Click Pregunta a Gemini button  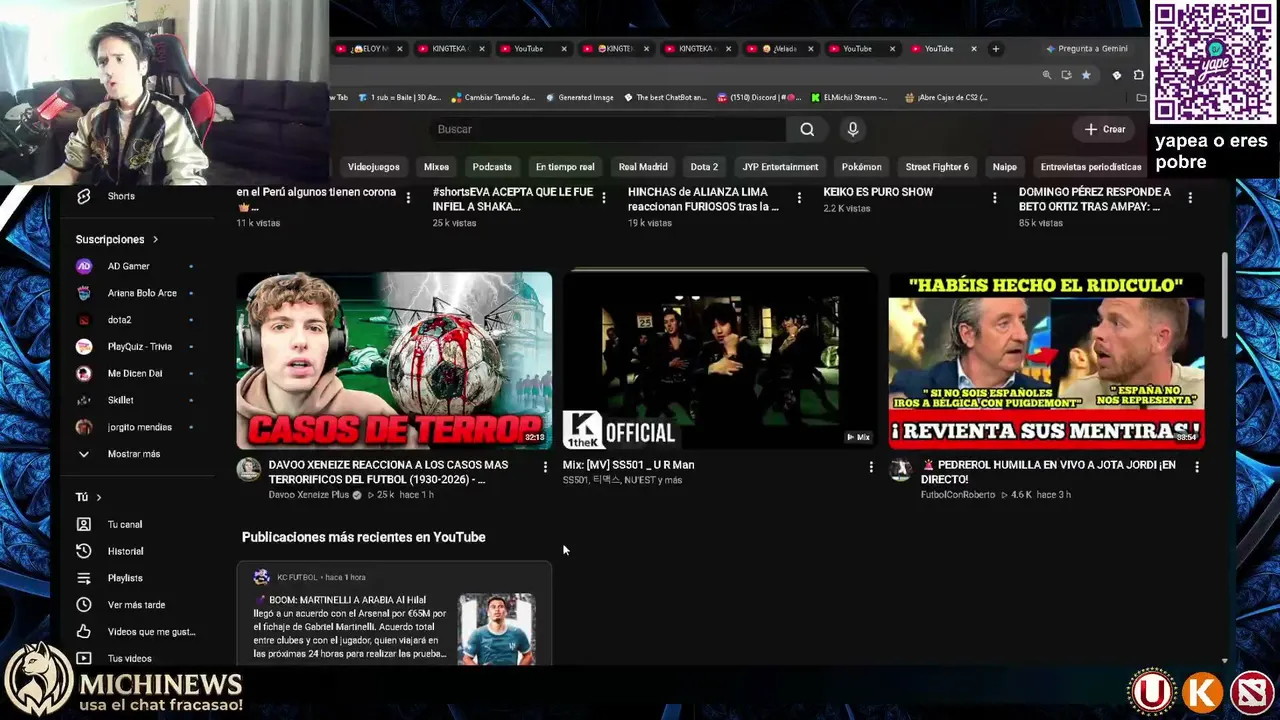pos(1086,49)
